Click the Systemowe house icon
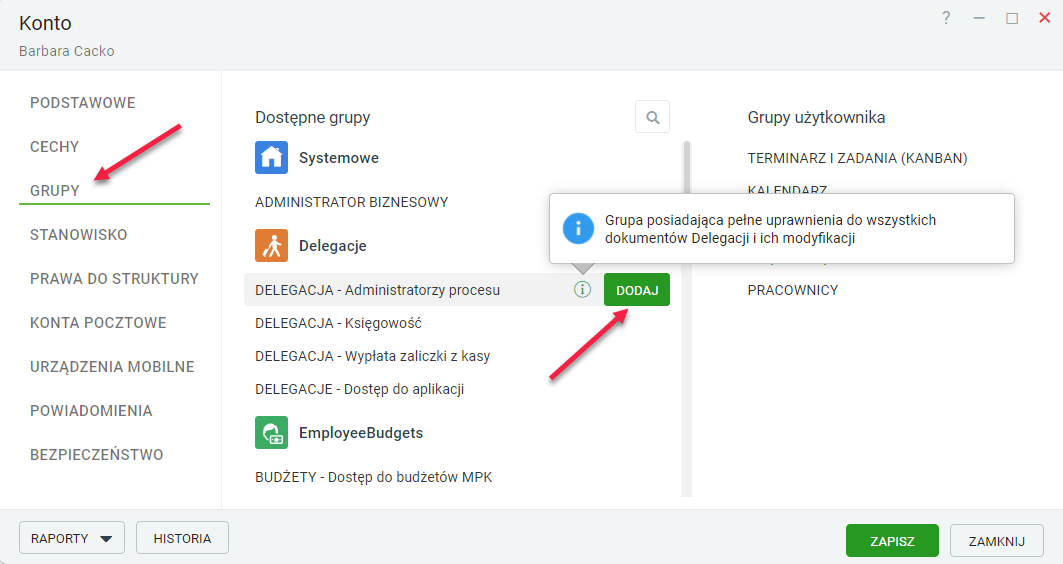Image resolution: width=1063 pixels, height=564 pixels. coord(271,157)
